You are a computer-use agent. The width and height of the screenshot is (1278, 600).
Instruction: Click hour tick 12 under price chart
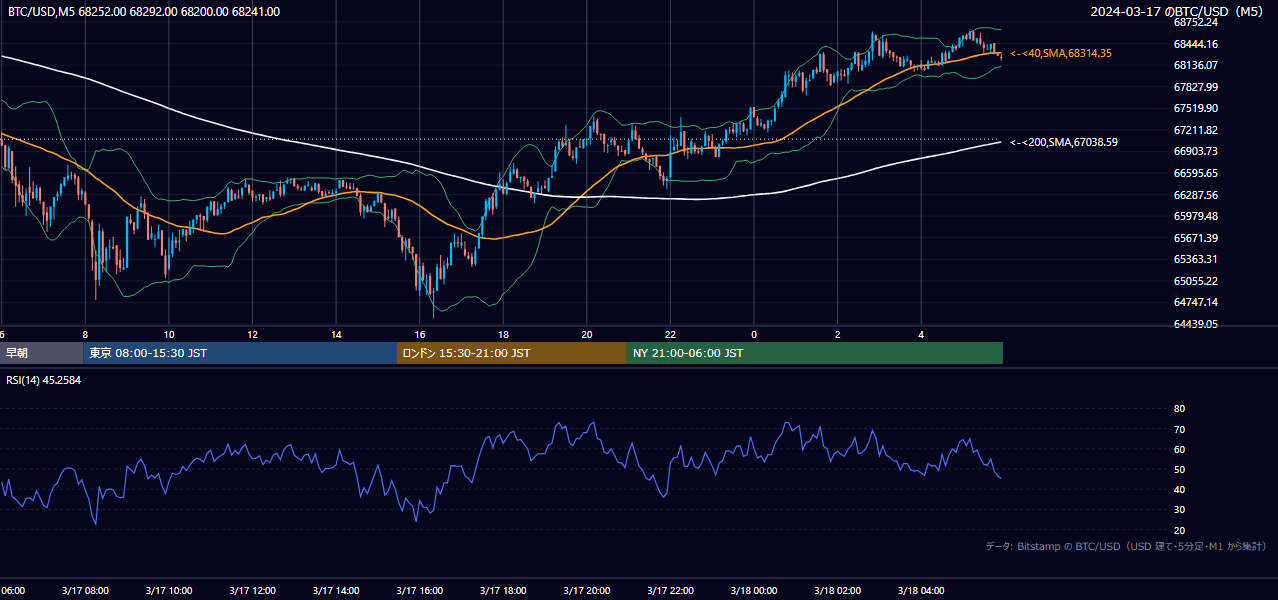coord(252,335)
